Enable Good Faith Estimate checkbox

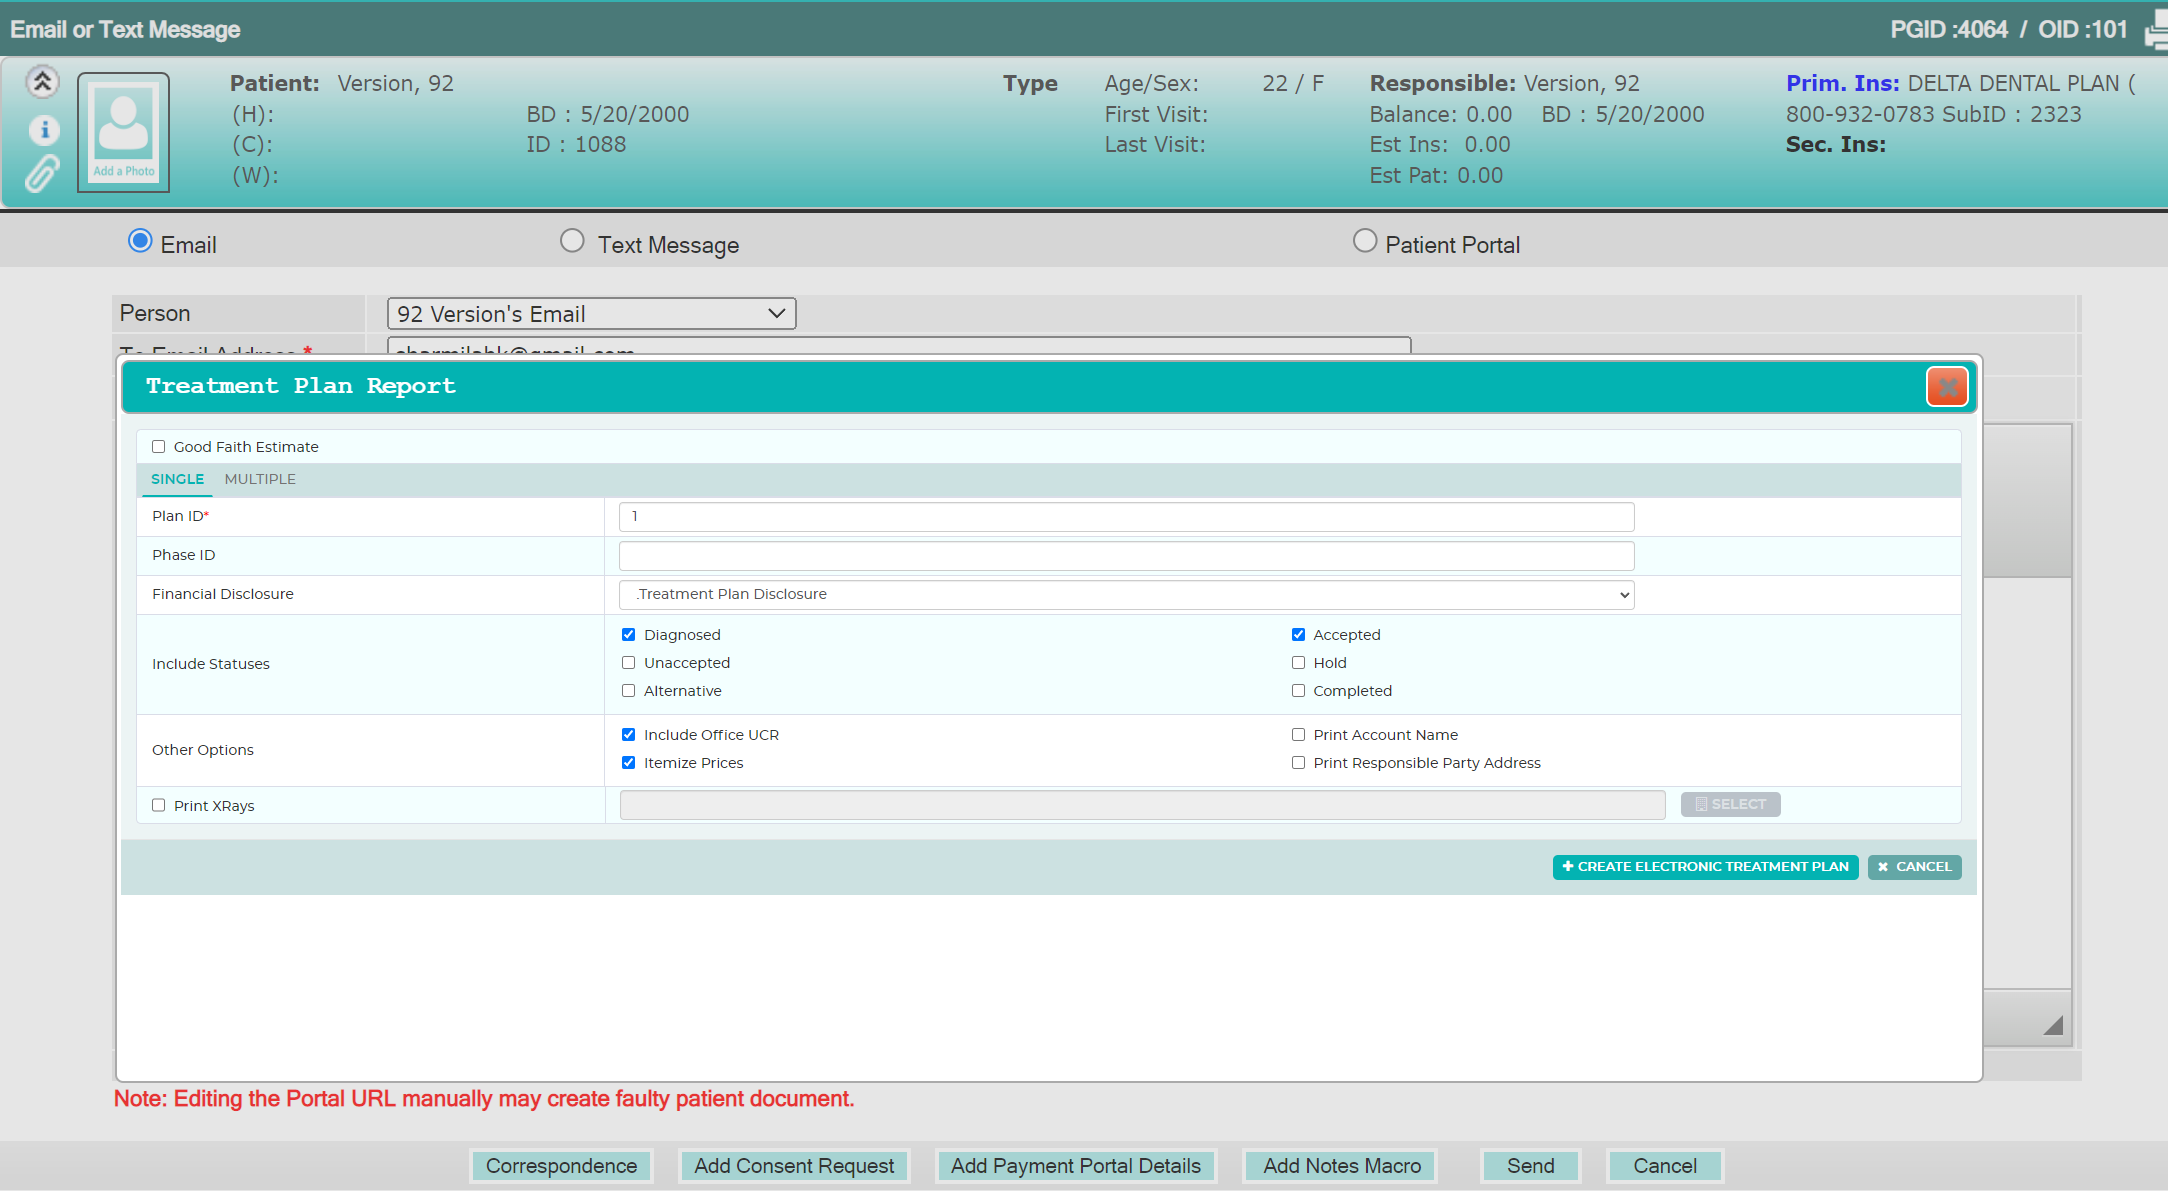point(158,447)
